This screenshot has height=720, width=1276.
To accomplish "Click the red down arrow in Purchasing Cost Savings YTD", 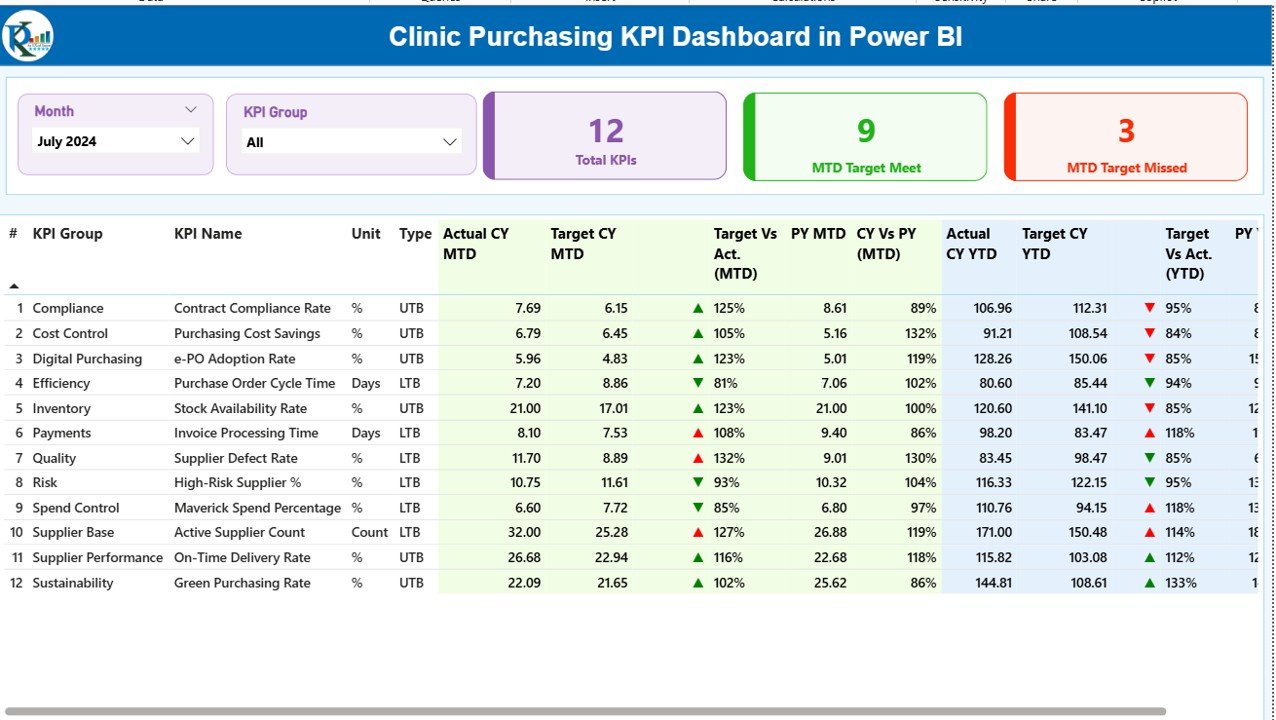I will (1149, 333).
